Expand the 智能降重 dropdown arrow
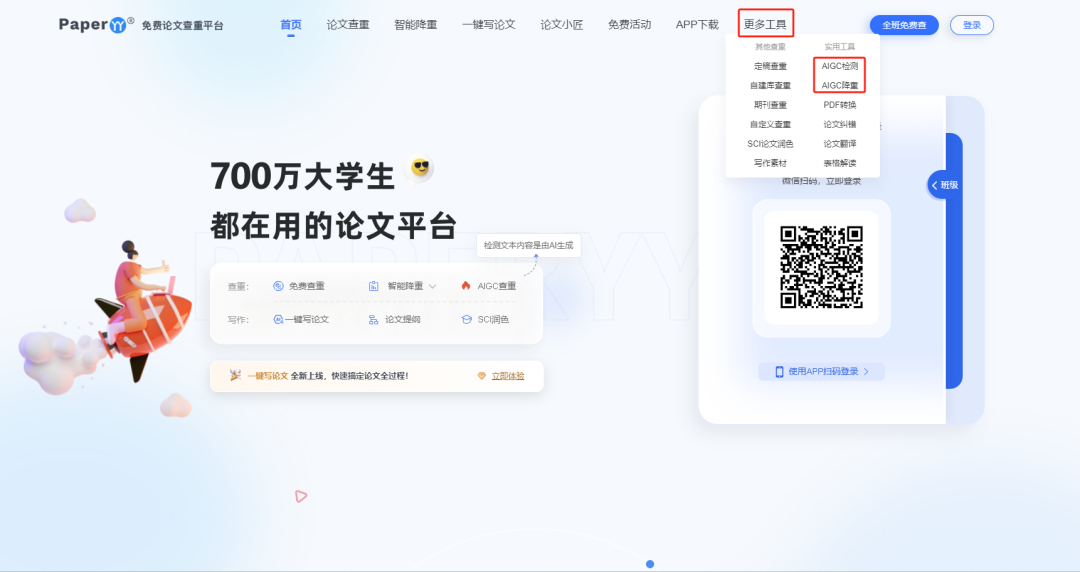The width and height of the screenshot is (1080, 572). tap(433, 286)
